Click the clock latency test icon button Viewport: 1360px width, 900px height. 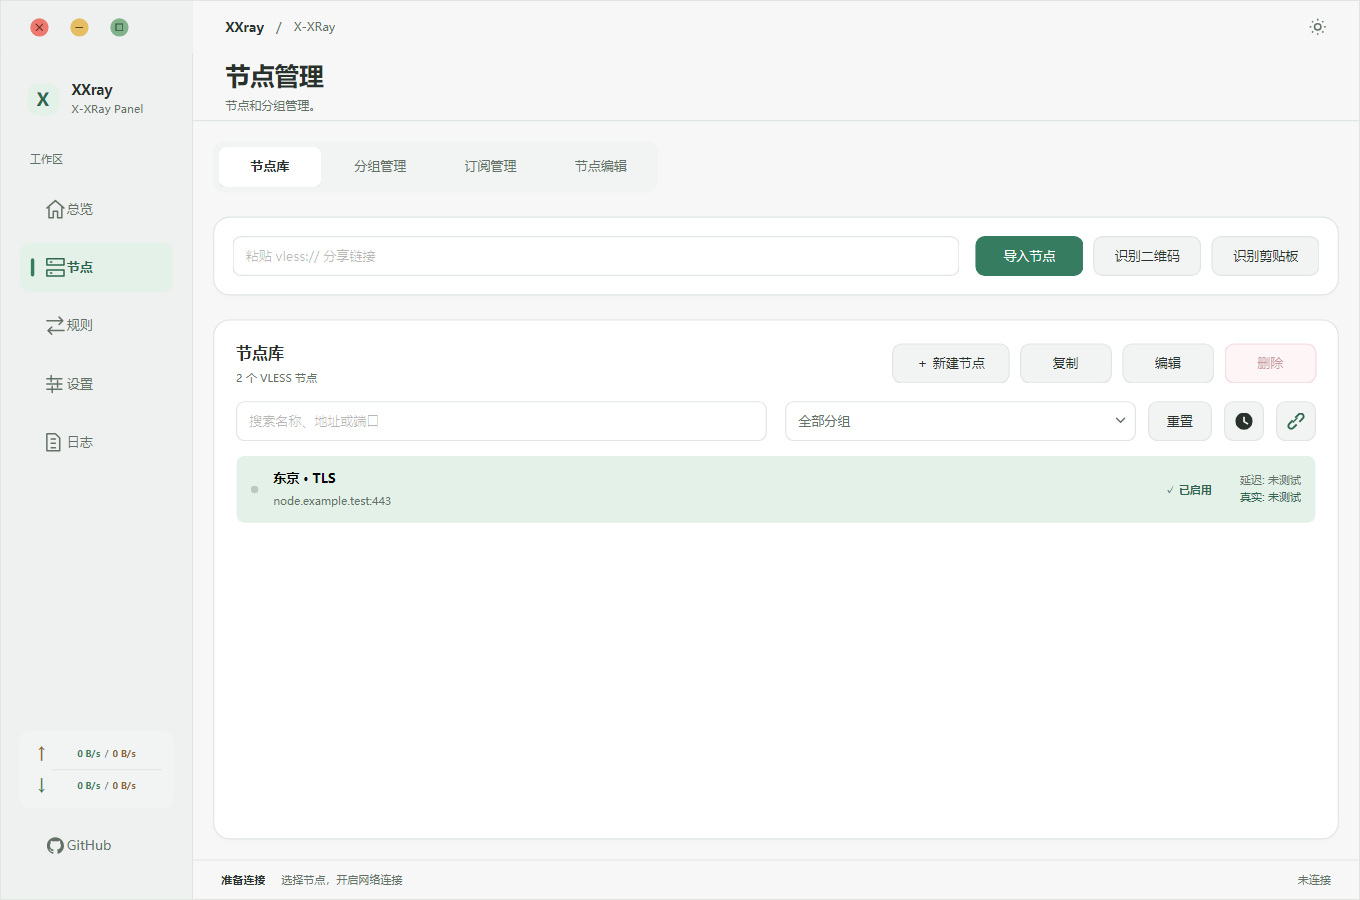pyautogui.click(x=1243, y=421)
